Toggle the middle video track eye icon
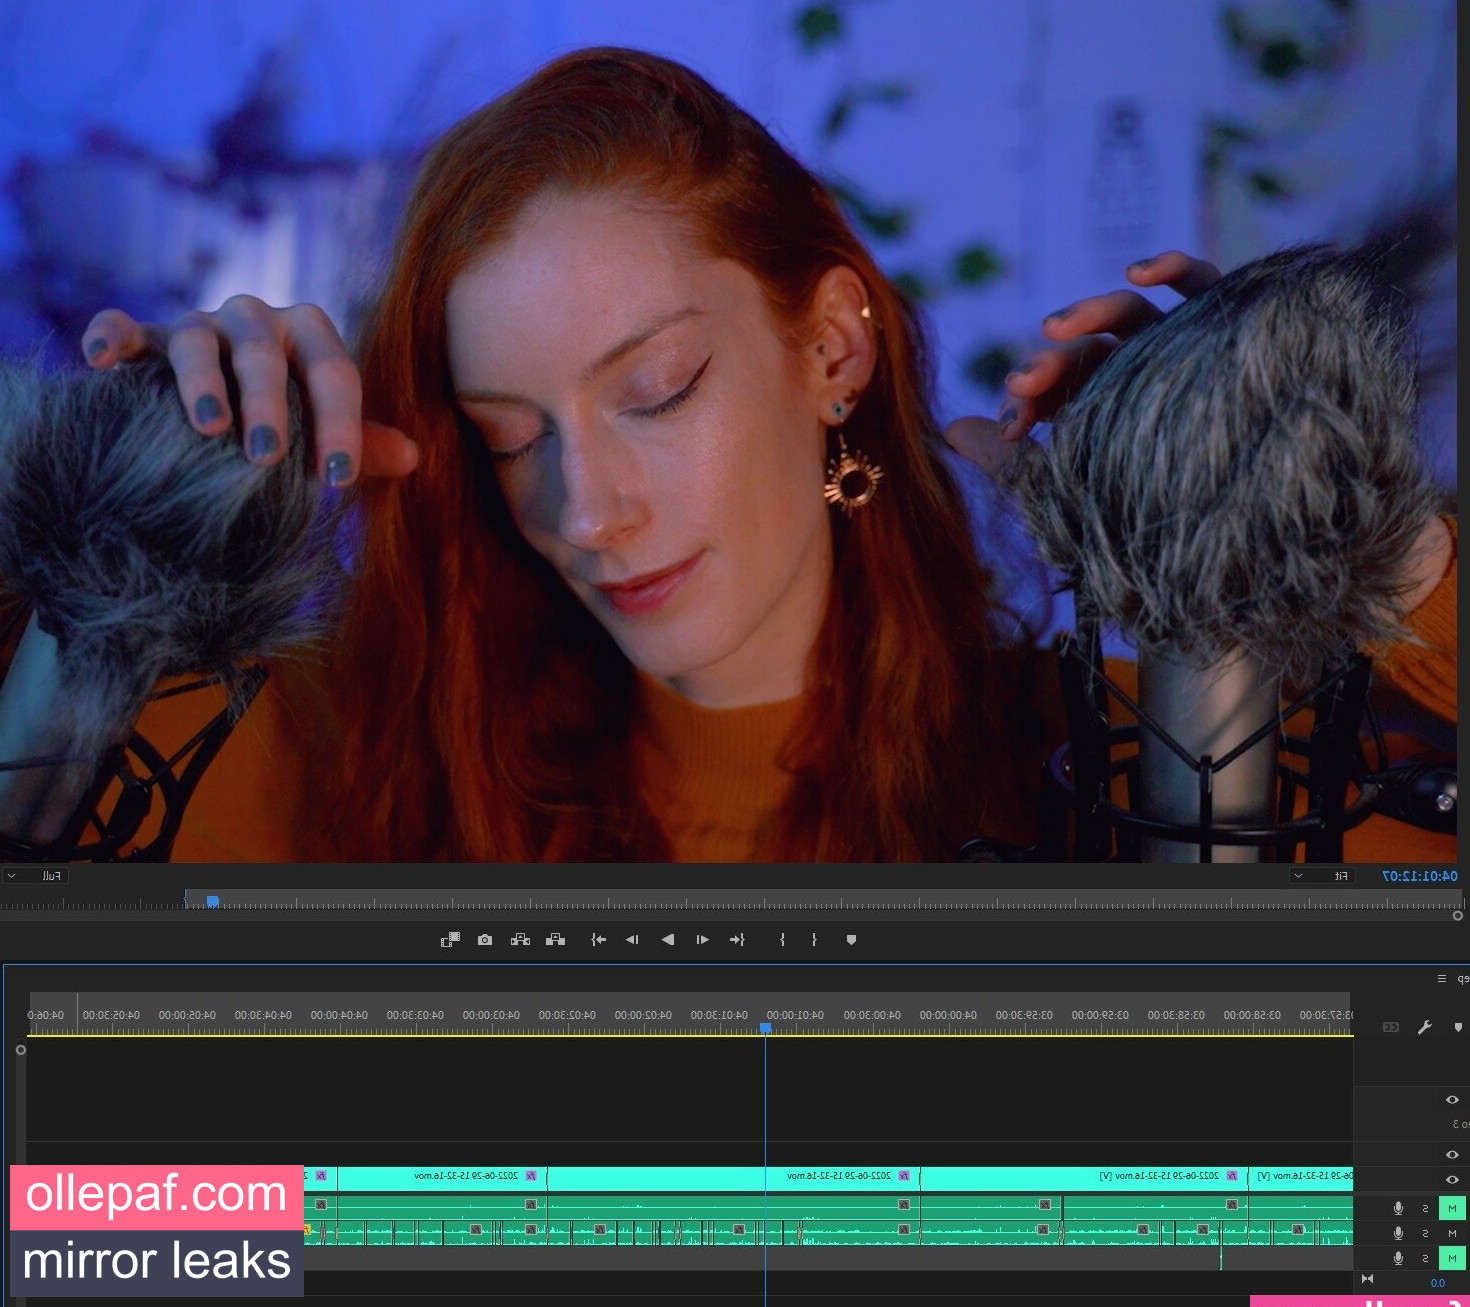This screenshot has height=1307, width=1470. click(1452, 1155)
